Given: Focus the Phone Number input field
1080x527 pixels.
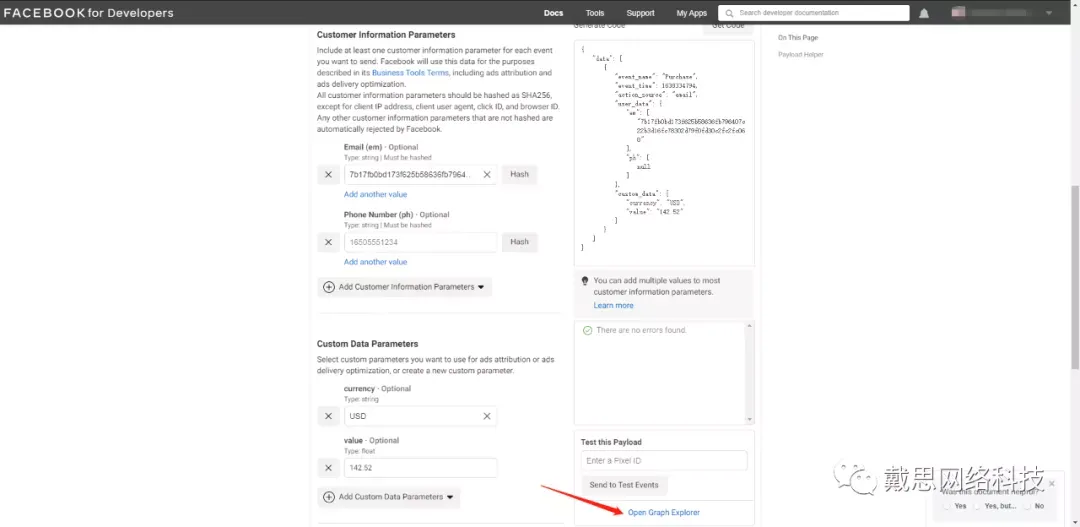Looking at the screenshot, I should (x=420, y=242).
